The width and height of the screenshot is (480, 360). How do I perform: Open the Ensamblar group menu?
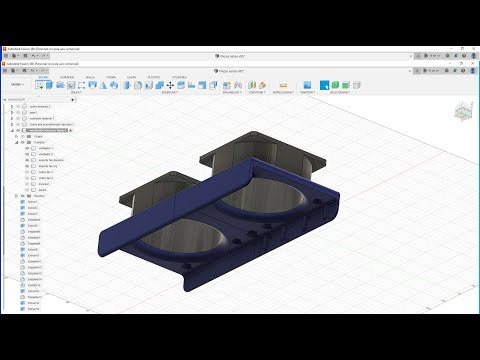(232, 92)
